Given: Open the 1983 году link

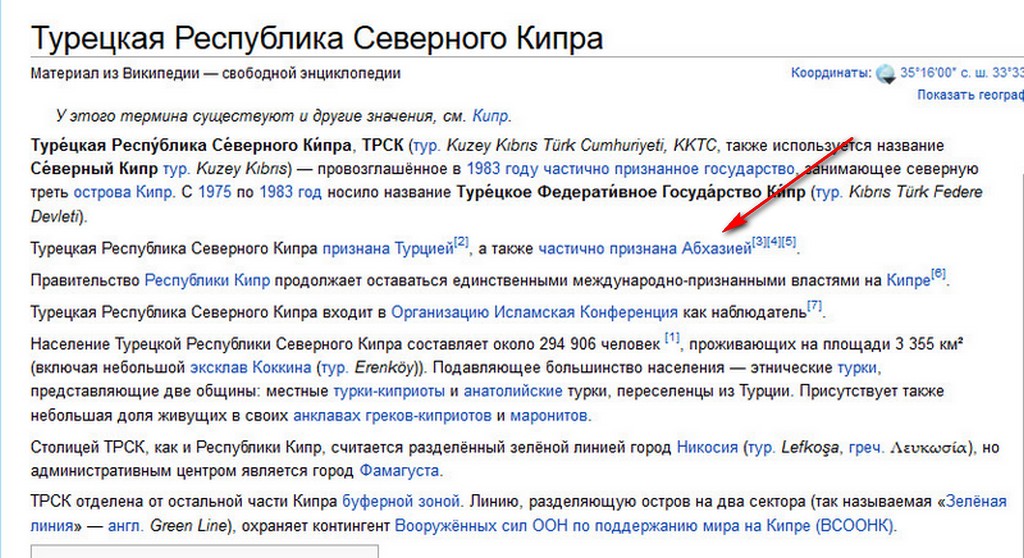Looking at the screenshot, I should [x=502, y=169].
